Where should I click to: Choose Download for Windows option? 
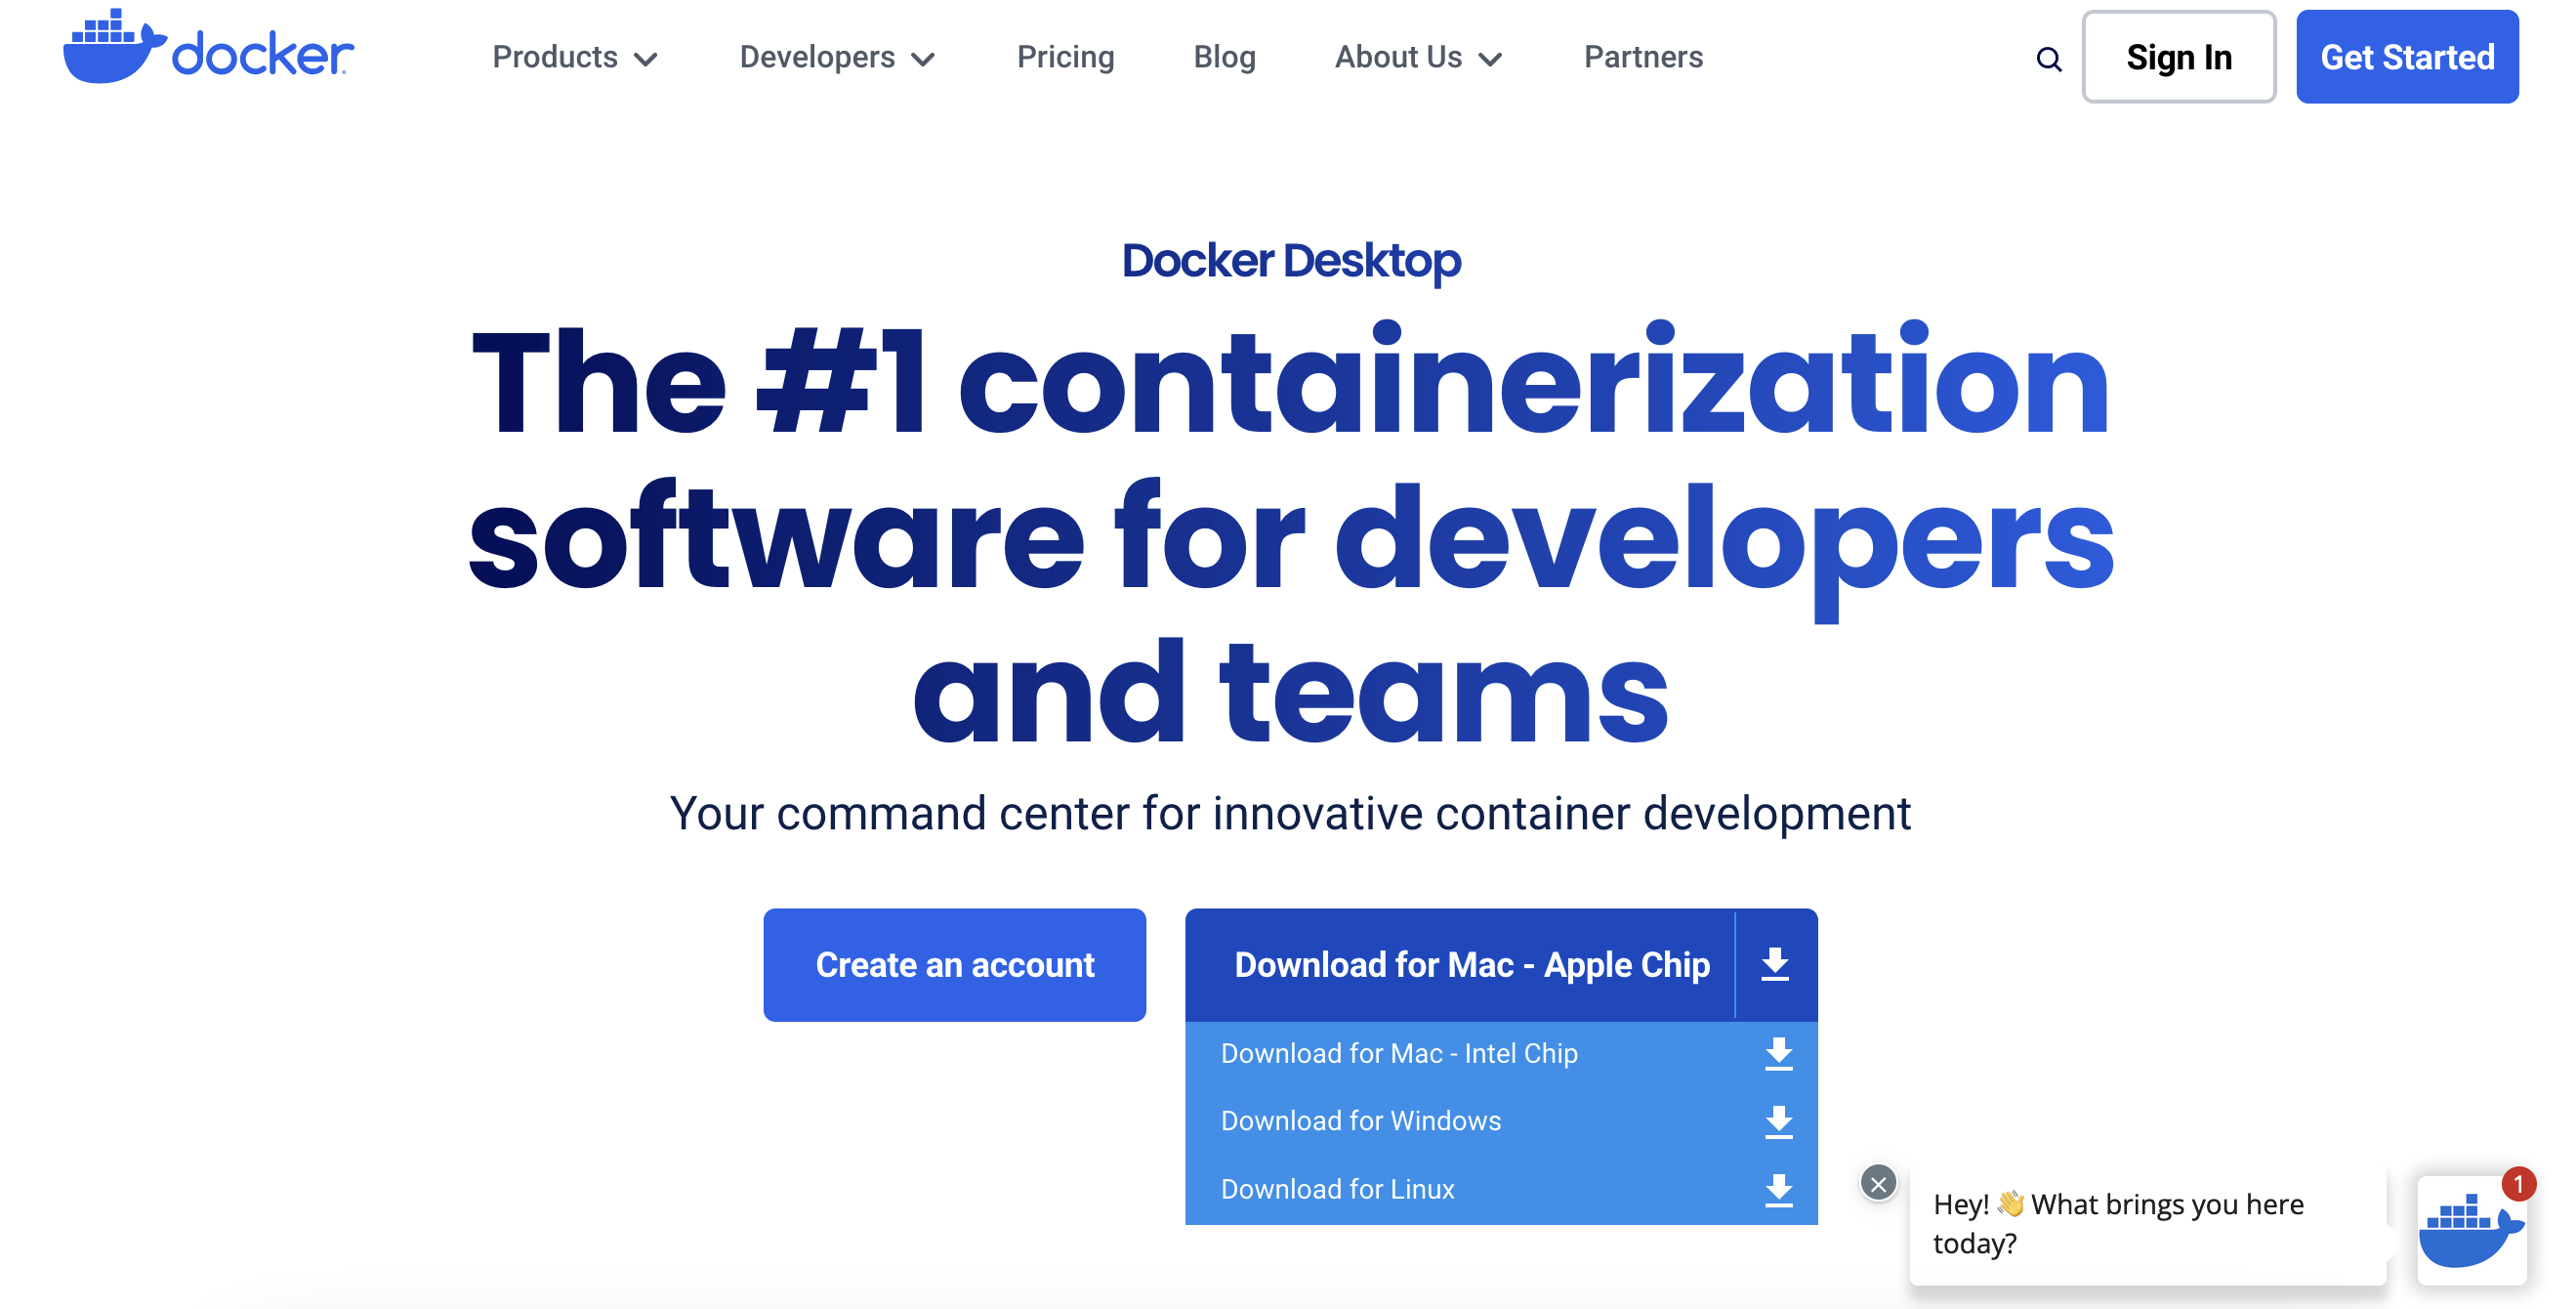click(x=1501, y=1121)
